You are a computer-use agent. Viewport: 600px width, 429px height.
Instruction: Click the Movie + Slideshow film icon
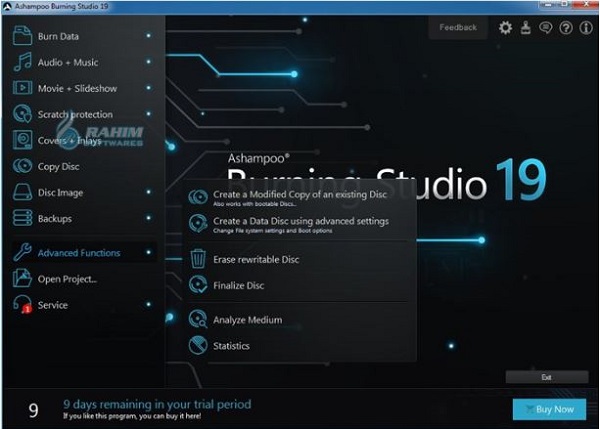point(22,88)
